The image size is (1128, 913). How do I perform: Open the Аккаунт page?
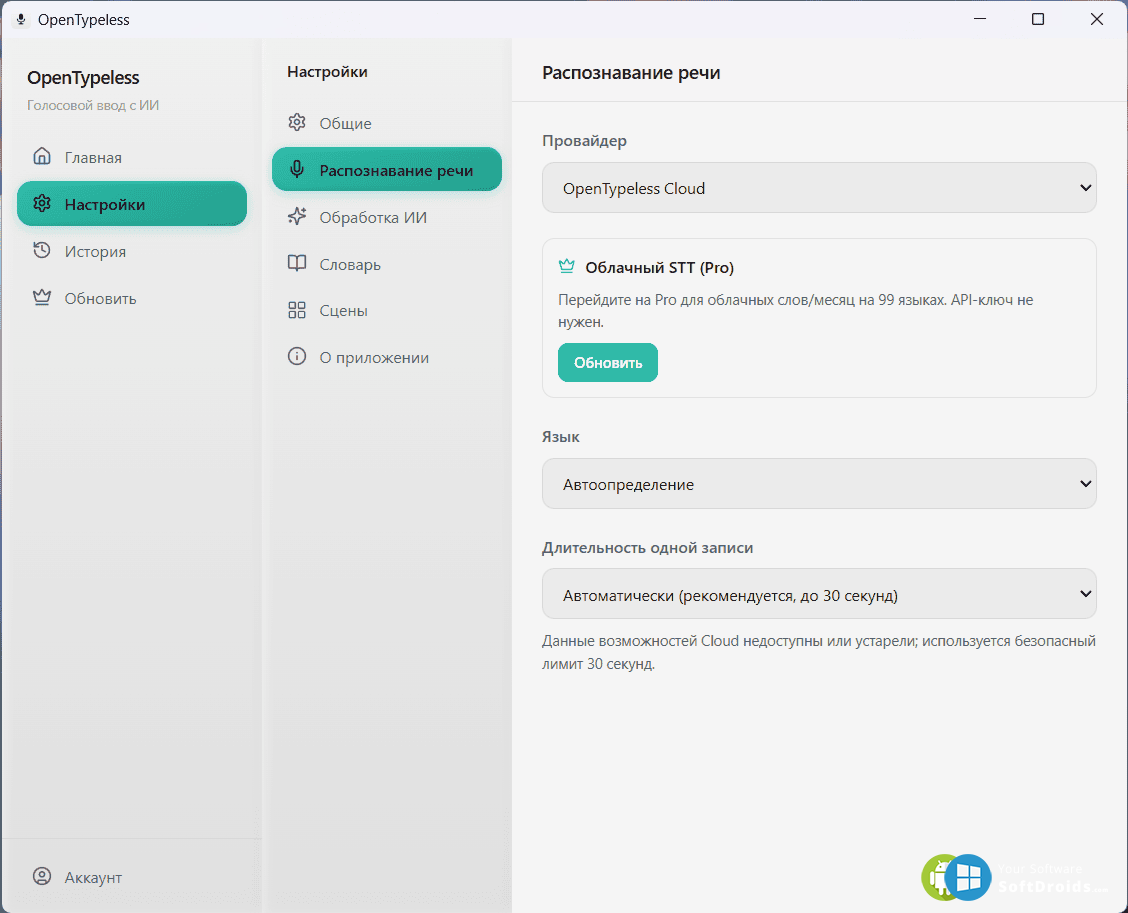pyautogui.click(x=132, y=877)
